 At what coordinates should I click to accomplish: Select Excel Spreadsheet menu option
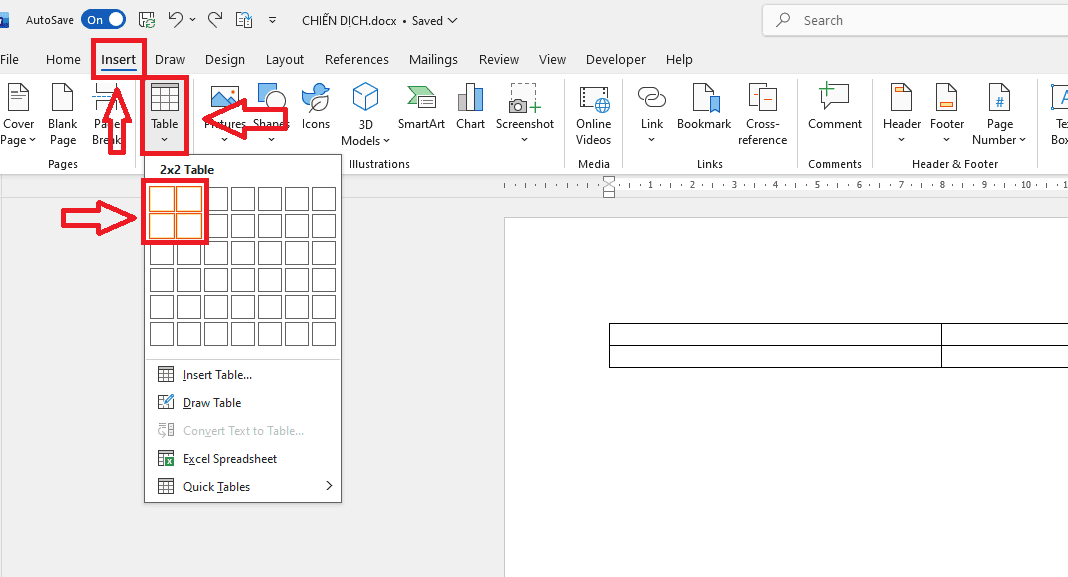pos(229,459)
